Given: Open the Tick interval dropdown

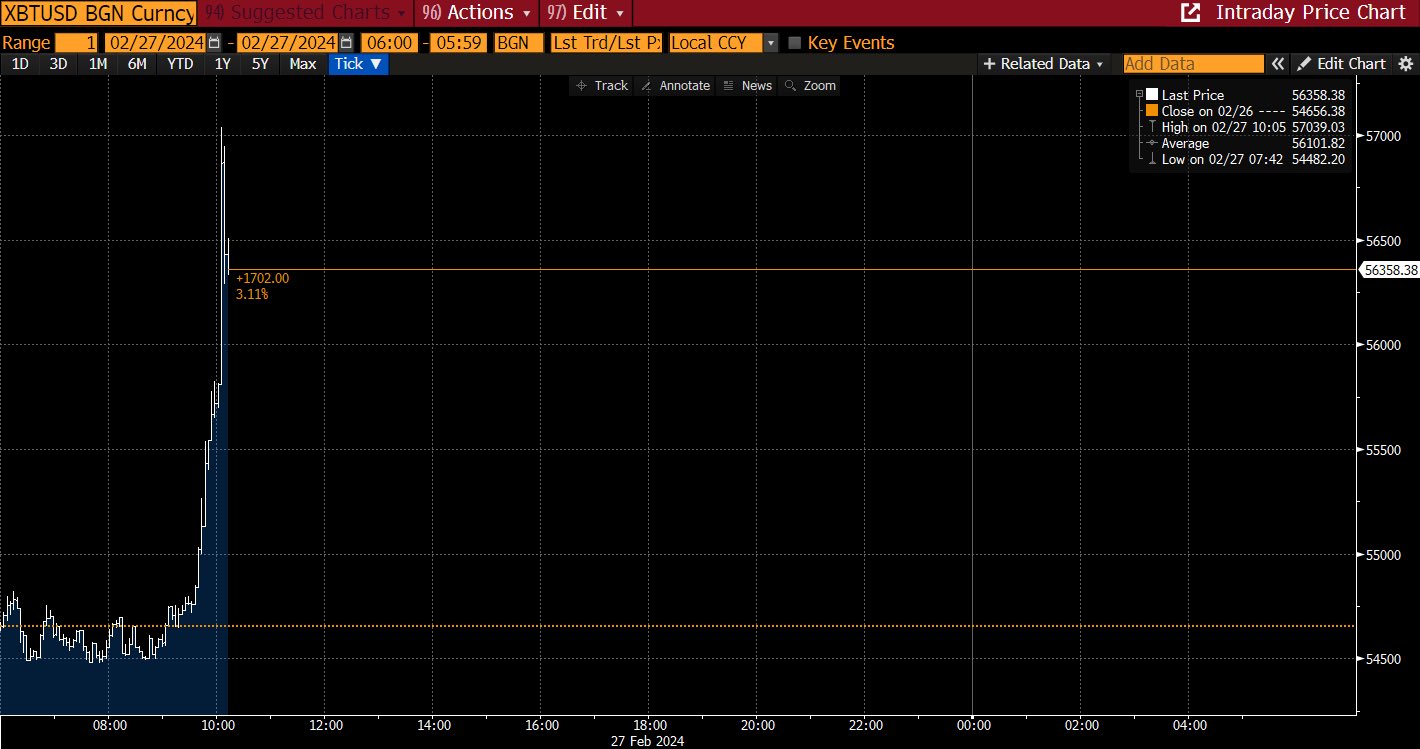Looking at the screenshot, I should click(x=358, y=64).
